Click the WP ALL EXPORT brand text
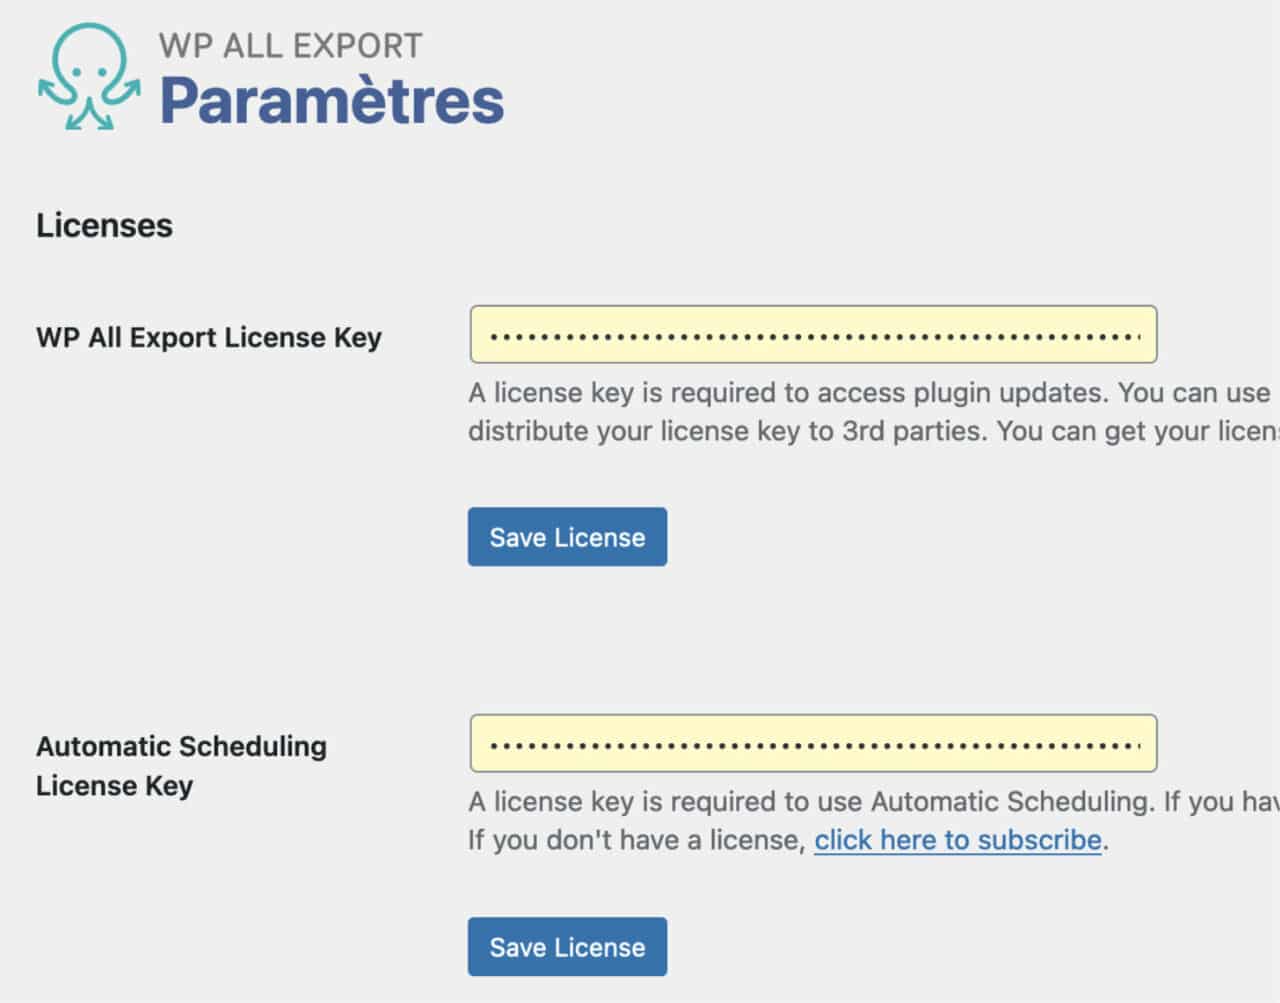Screen dimensions: 1280x1003 (x=290, y=45)
